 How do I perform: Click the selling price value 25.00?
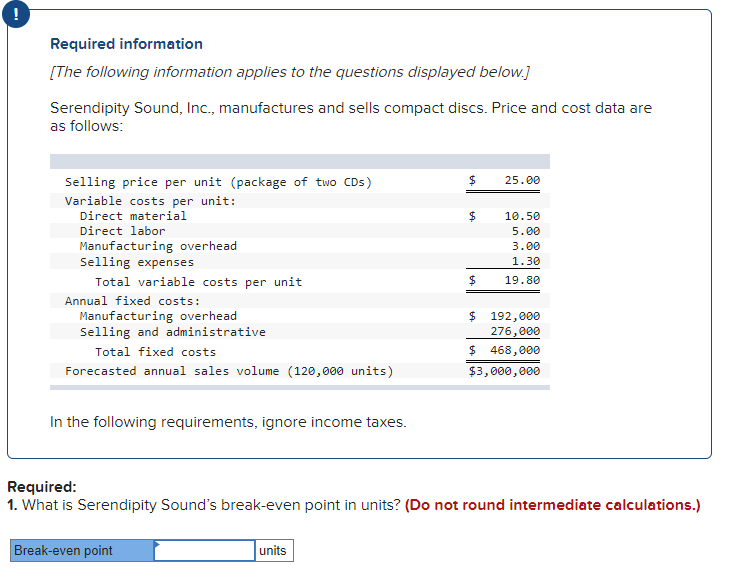pos(522,180)
